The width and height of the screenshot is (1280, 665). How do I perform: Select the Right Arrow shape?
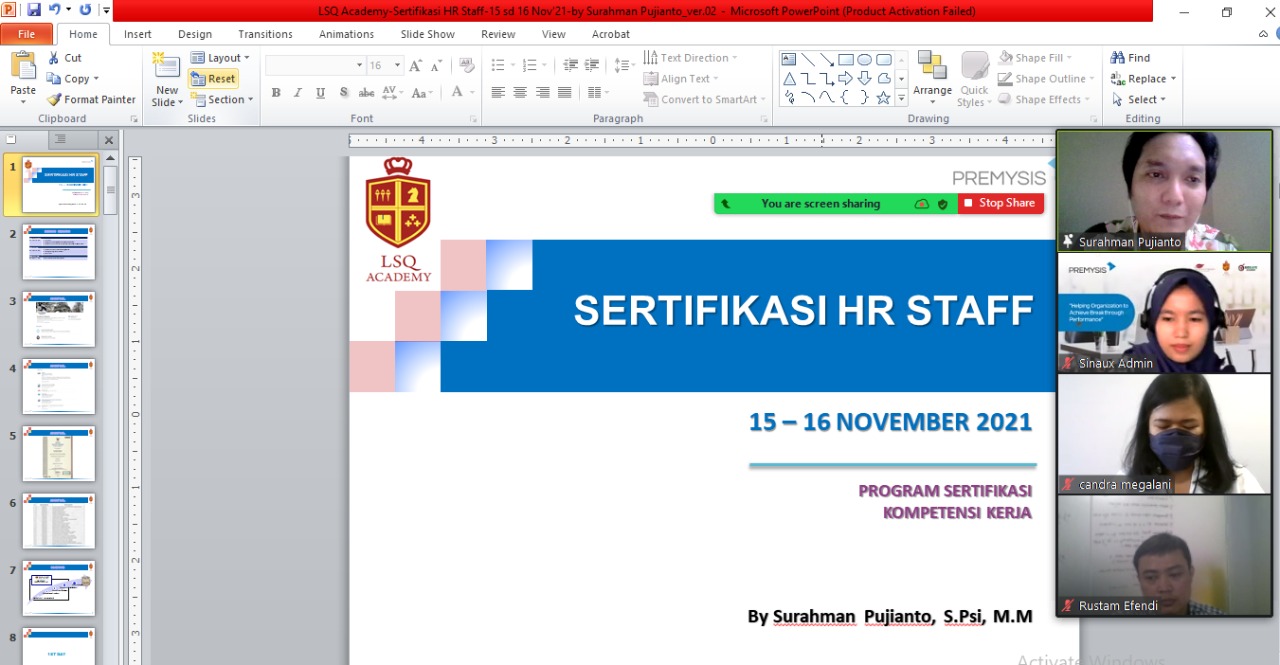pyautogui.click(x=845, y=78)
